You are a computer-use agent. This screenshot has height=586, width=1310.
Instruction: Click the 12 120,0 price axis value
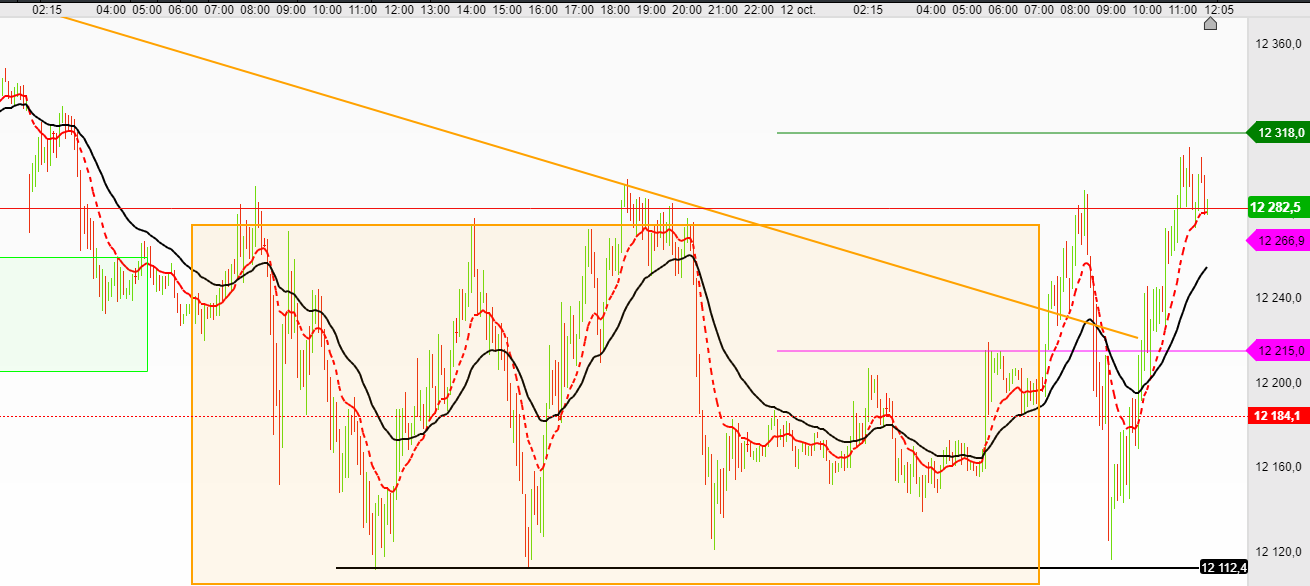point(1279,551)
